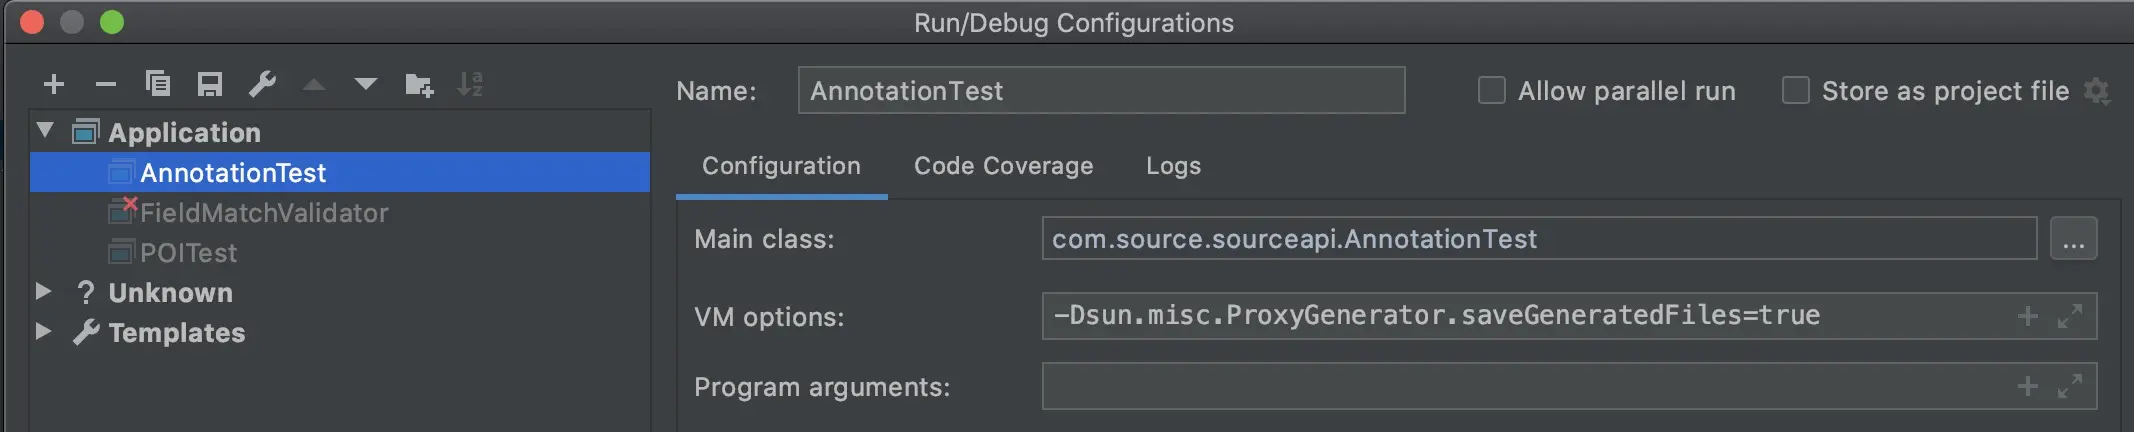The height and width of the screenshot is (432, 2134).
Task: Select the FieldMatchValidator configuration
Action: point(264,213)
